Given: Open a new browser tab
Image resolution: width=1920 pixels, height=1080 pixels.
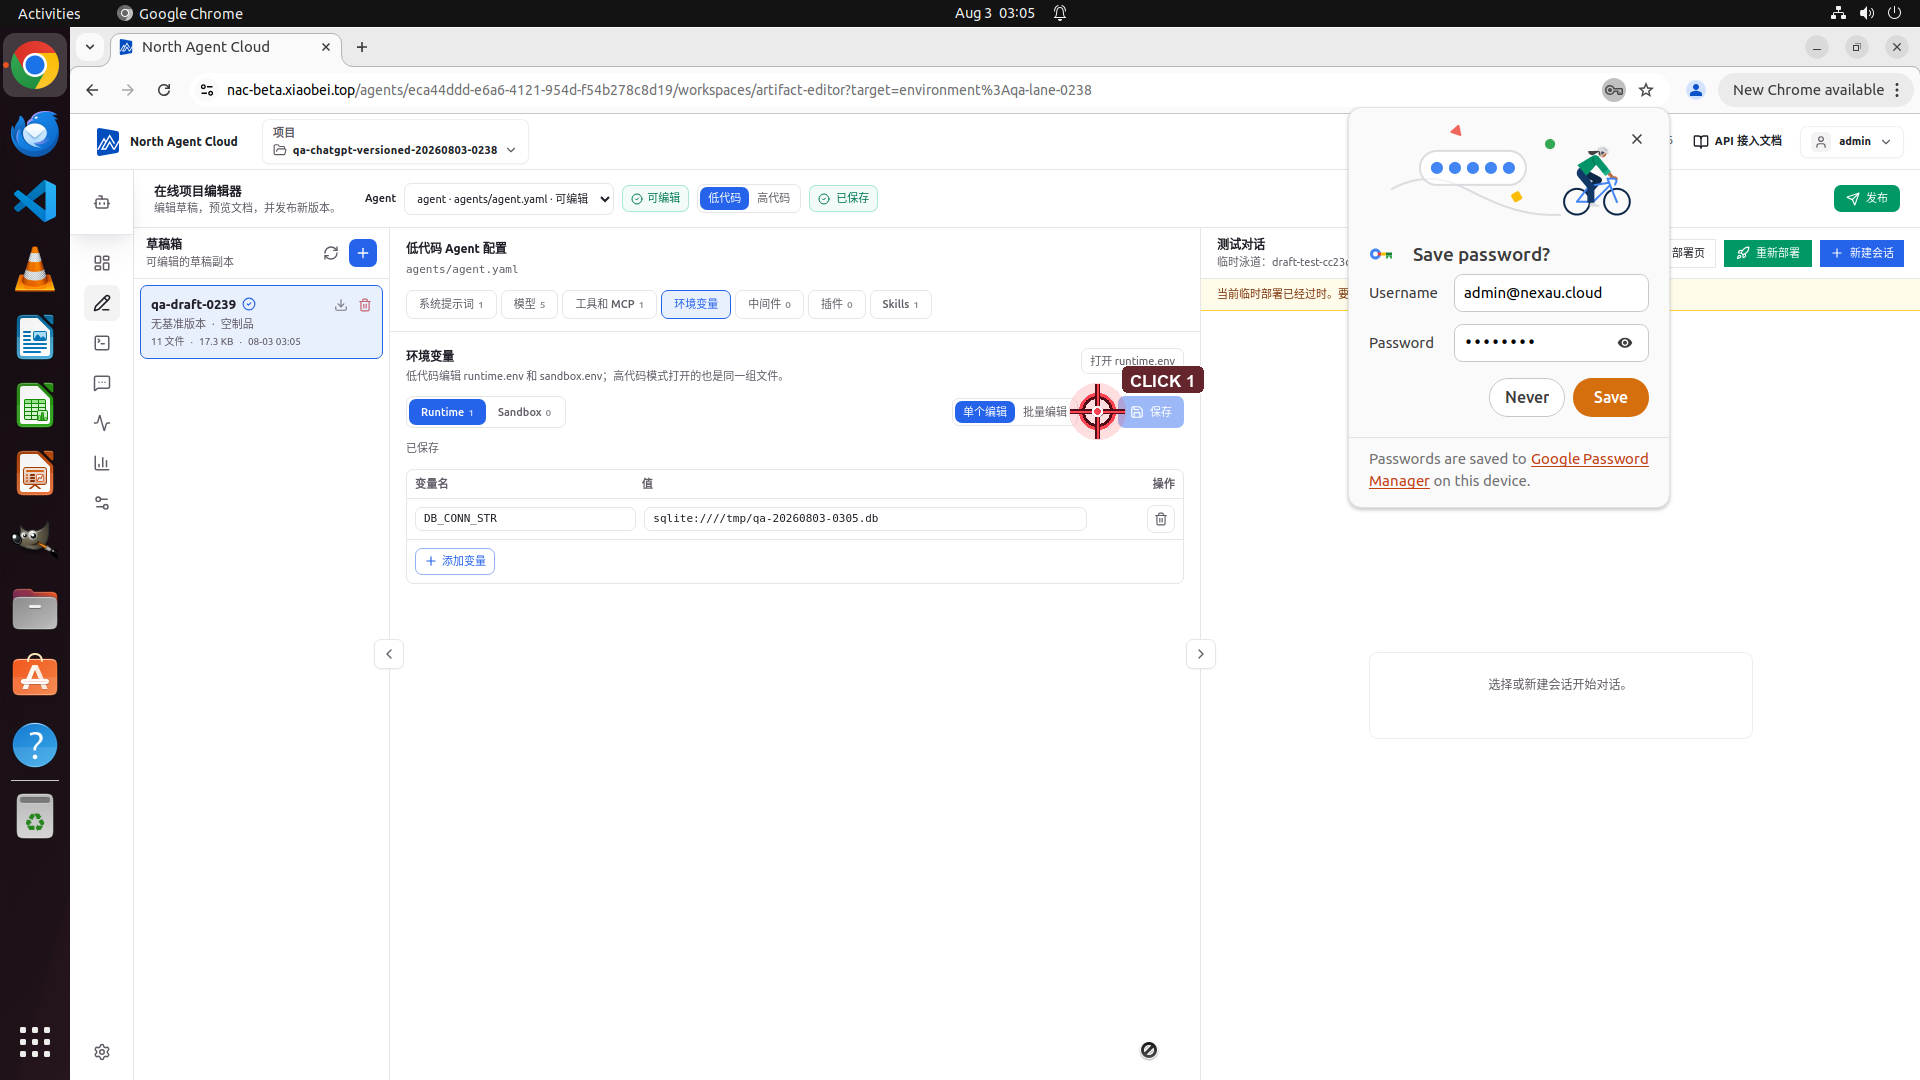Looking at the screenshot, I should [x=362, y=47].
